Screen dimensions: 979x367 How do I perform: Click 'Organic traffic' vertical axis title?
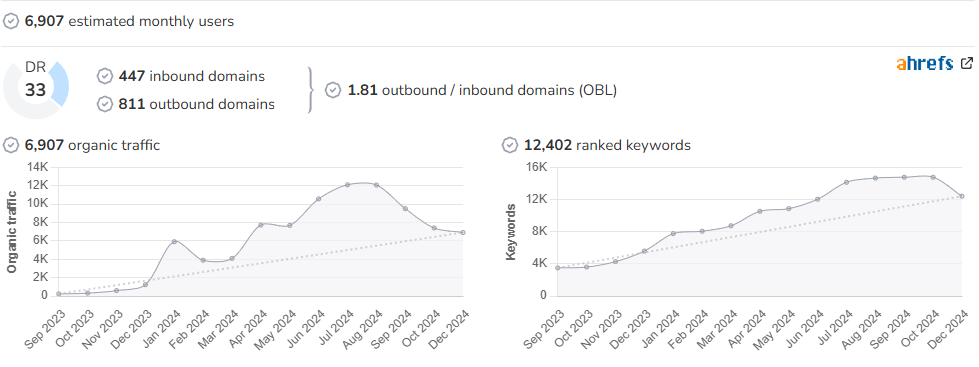click(x=12, y=231)
